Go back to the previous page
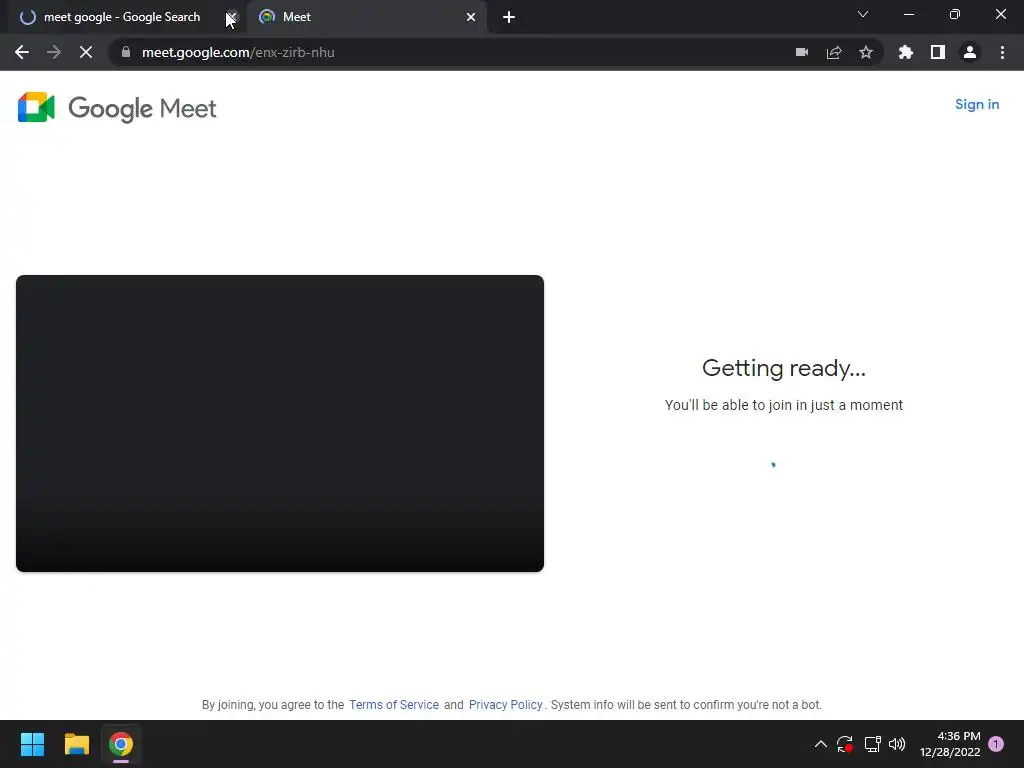Viewport: 1024px width, 768px height. 22,52
